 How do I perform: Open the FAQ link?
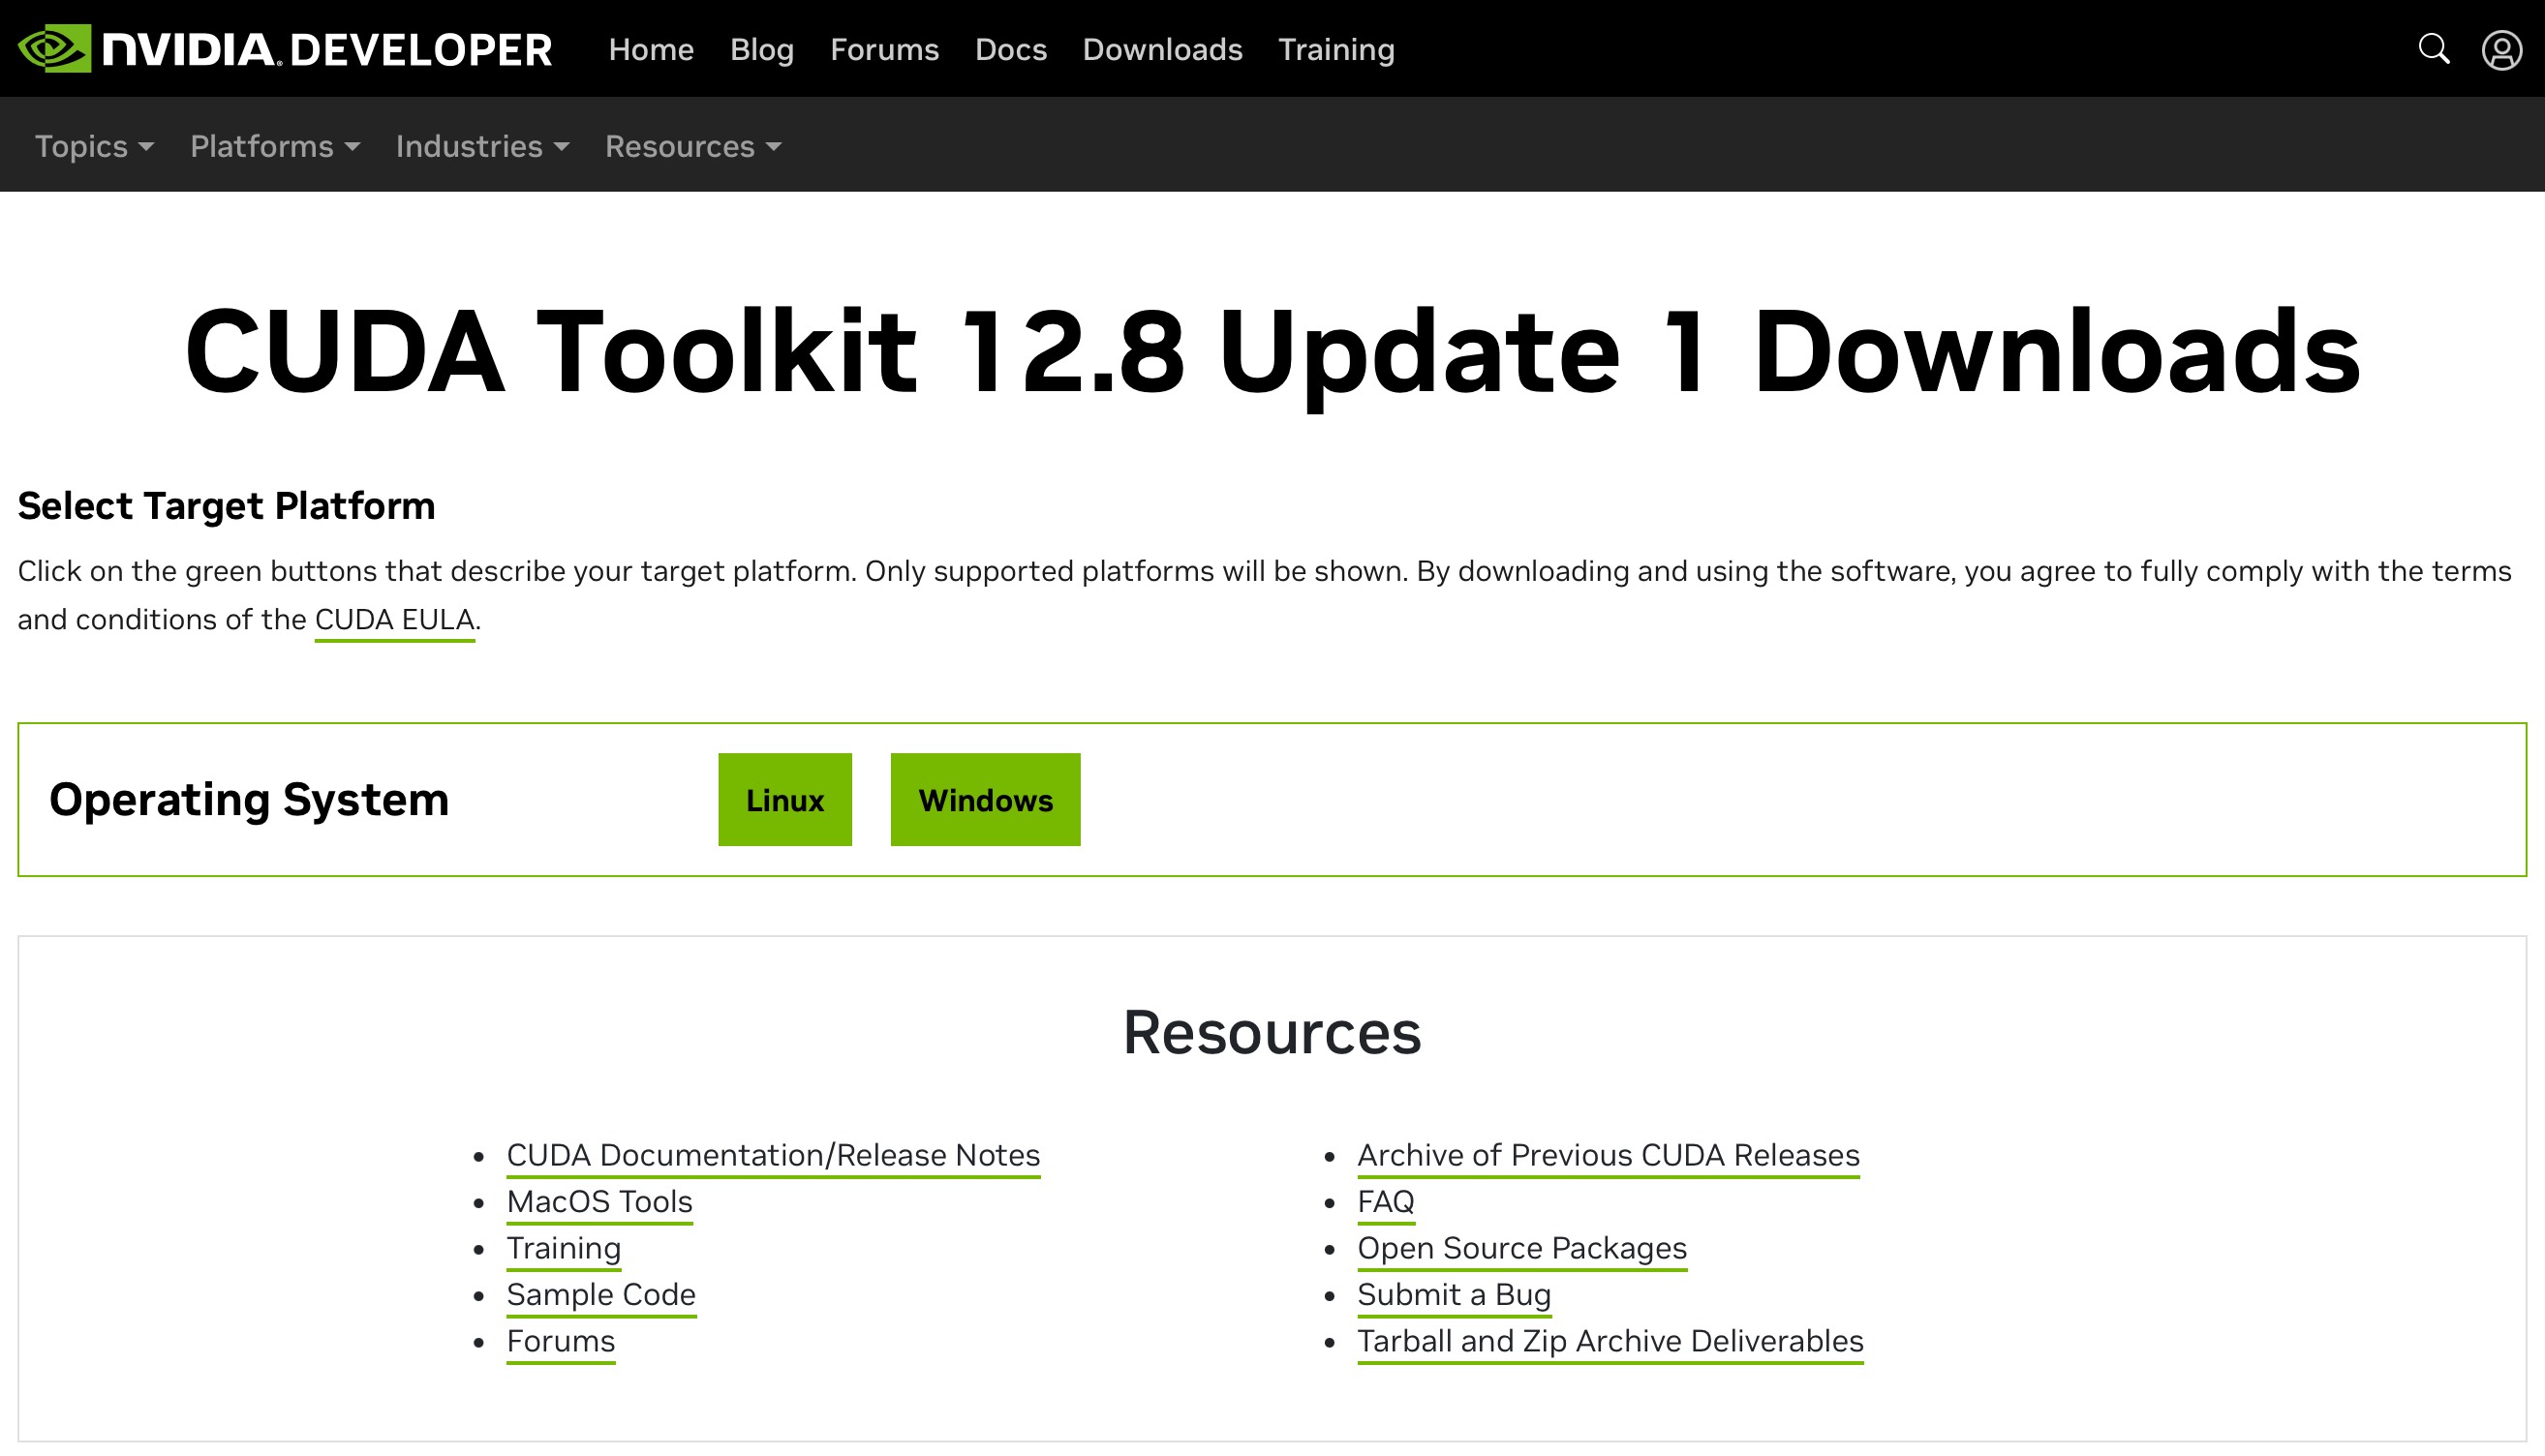coord(1385,1202)
